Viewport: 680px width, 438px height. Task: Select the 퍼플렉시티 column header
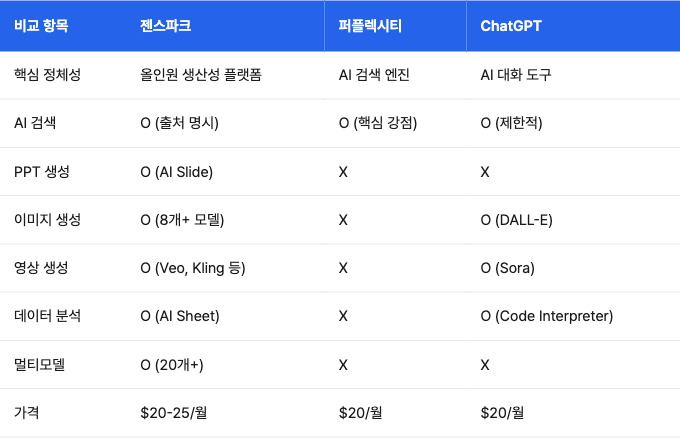tap(370, 26)
